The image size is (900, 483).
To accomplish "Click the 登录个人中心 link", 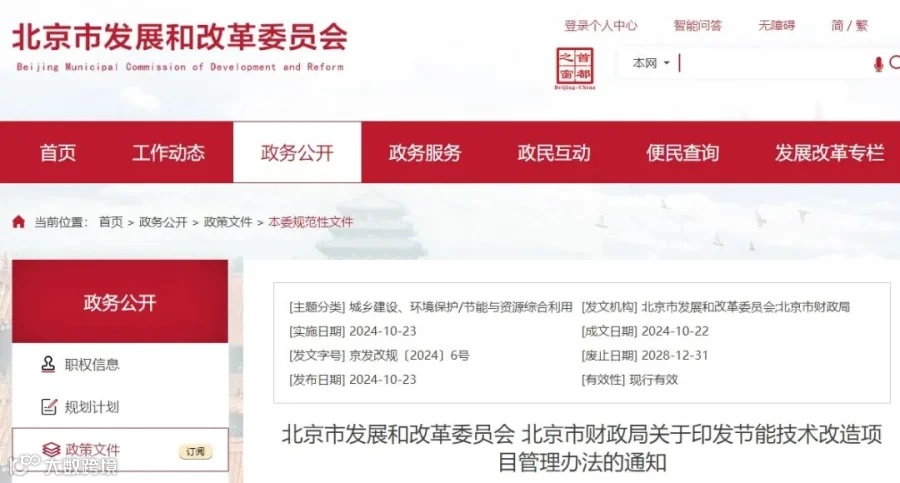I will click(x=600, y=25).
